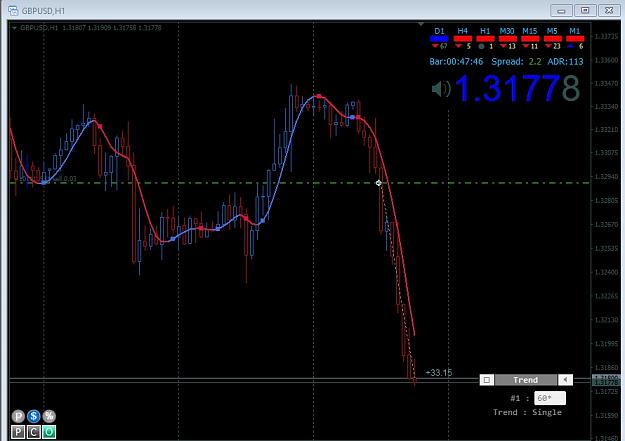Viewport: 625px width, 441px height.
Task: Close the GBPUSD,H1 chart window
Action: click(x=609, y=11)
